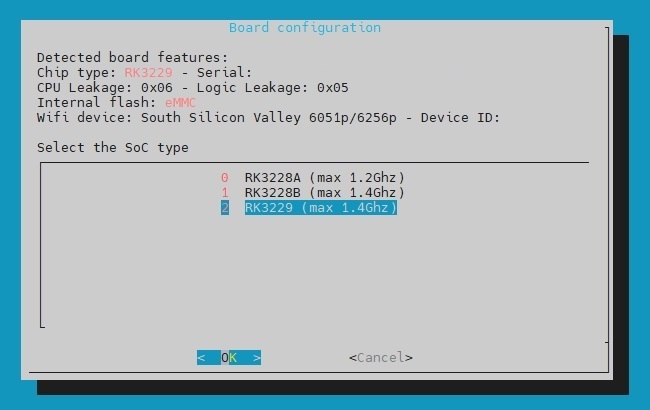This screenshot has height=410, width=650.
Task: Click the CPU Leakage 0x06 value
Action: pos(157,87)
